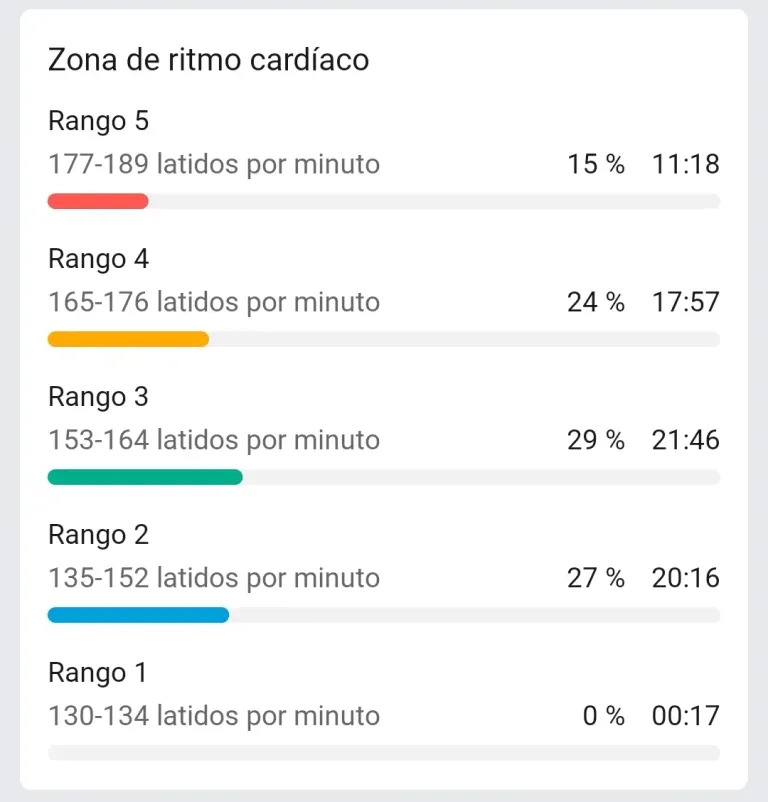Select the Rango 1 label
The image size is (768, 802).
click(x=97, y=673)
